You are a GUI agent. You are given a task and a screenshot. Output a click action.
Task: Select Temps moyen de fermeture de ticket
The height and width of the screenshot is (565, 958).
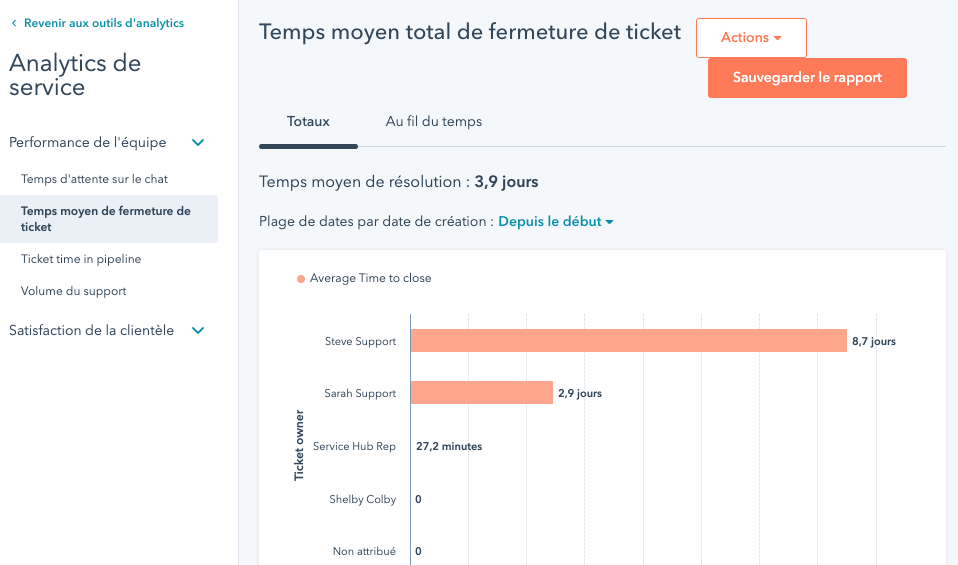pos(106,219)
